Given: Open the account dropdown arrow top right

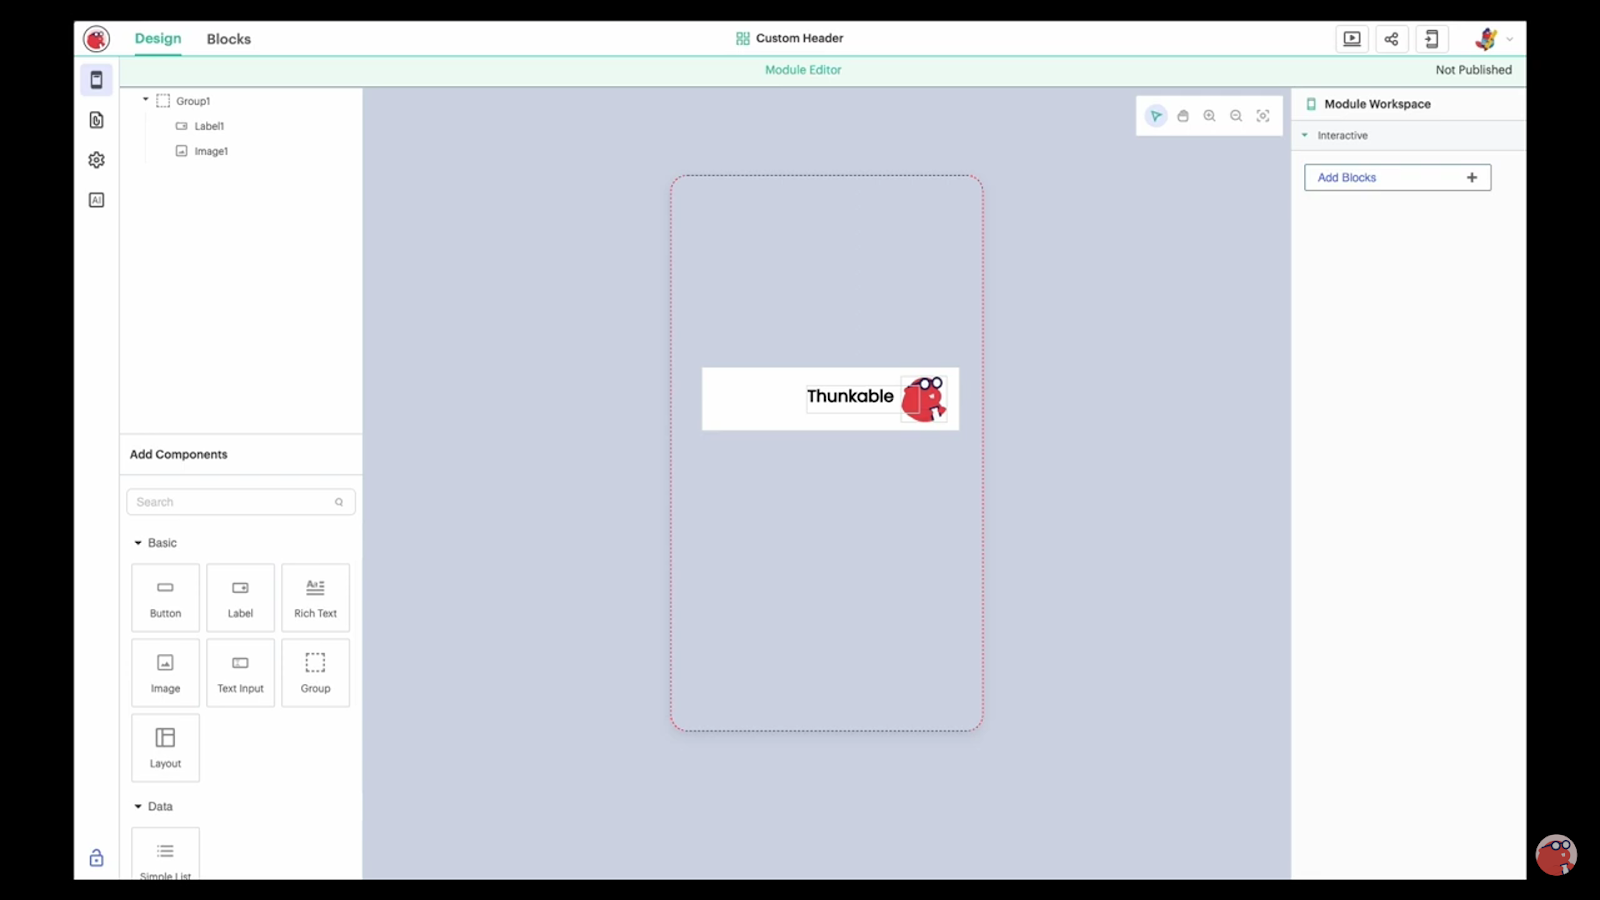Looking at the screenshot, I should [x=1511, y=38].
